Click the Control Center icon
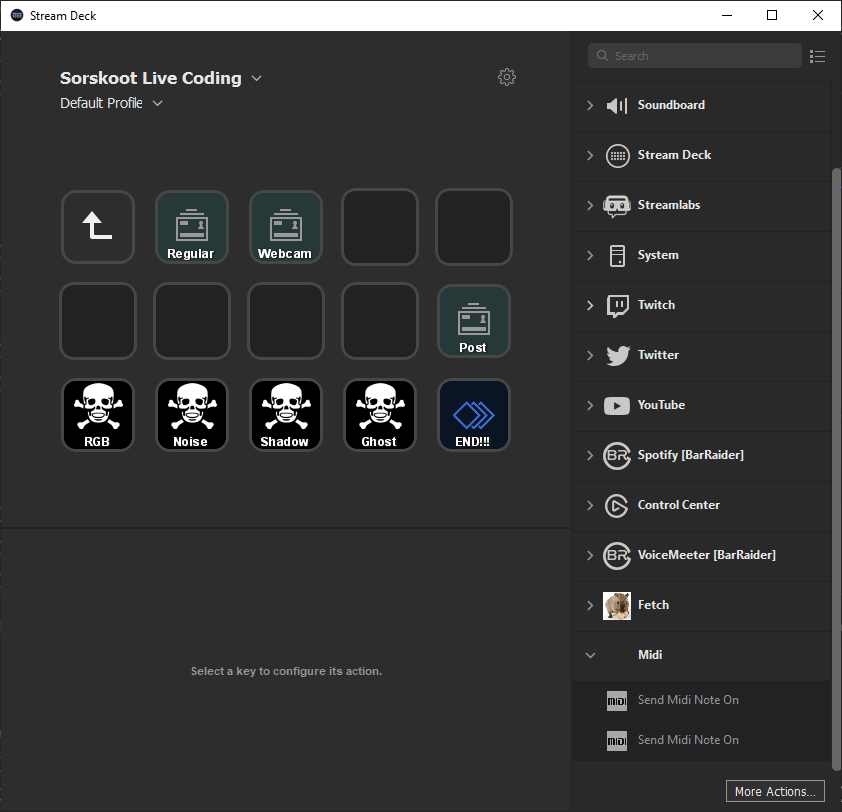 [x=616, y=505]
